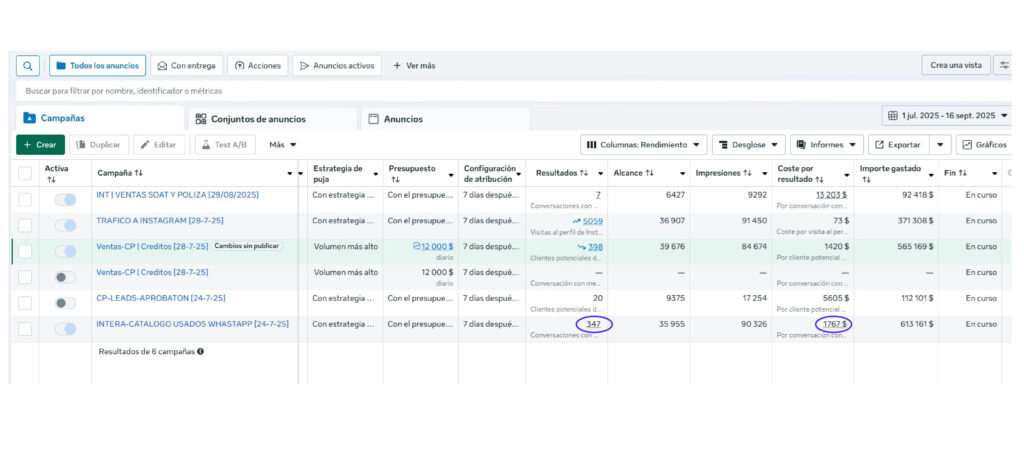Open the Gráficos chart panel

983,144
